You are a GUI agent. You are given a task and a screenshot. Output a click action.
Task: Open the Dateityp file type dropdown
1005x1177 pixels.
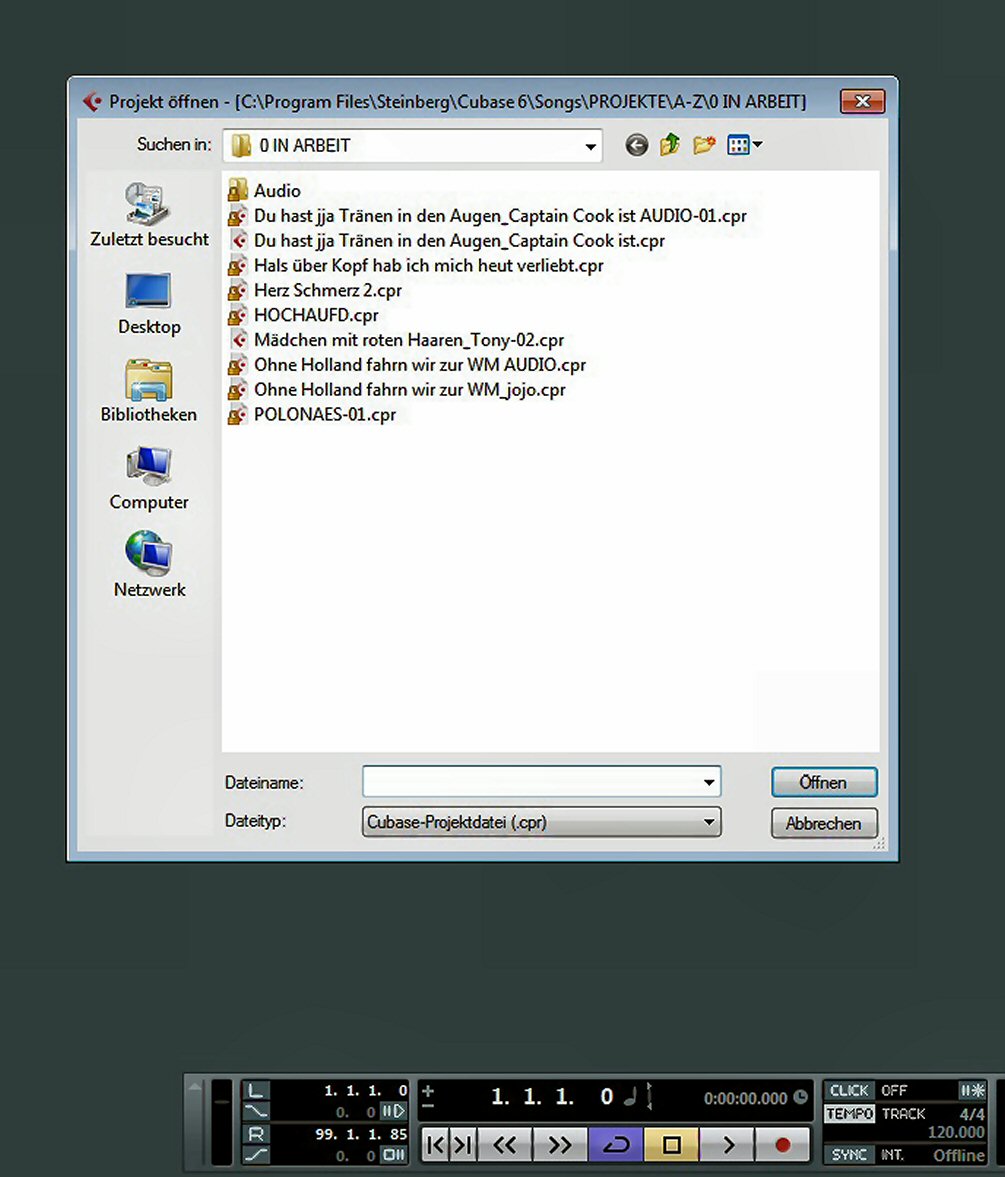[541, 822]
